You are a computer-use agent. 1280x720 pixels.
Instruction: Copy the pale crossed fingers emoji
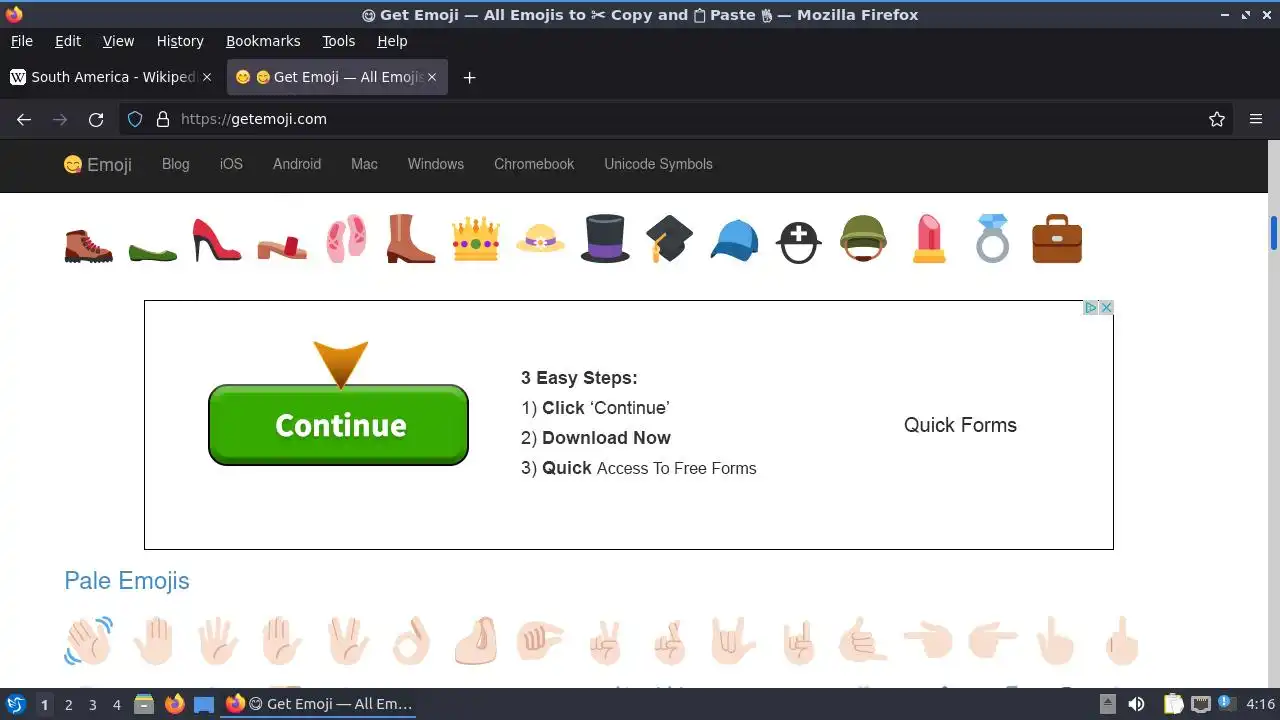click(x=669, y=641)
